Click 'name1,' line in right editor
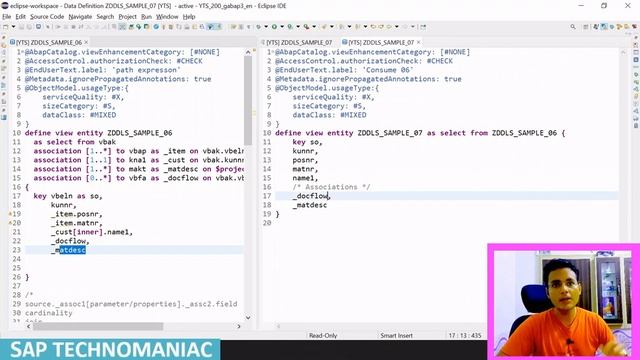 pyautogui.click(x=305, y=178)
